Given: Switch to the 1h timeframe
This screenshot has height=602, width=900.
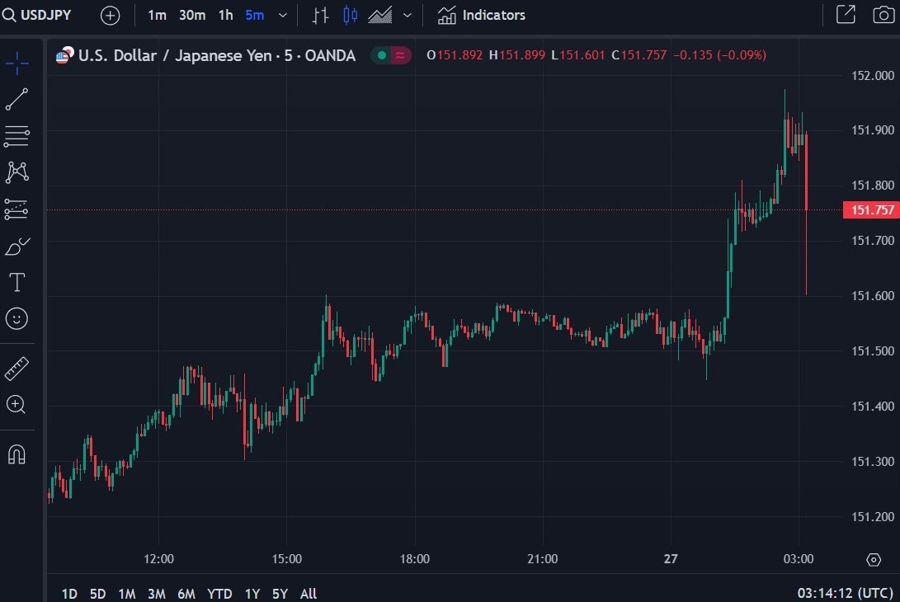Looking at the screenshot, I should (226, 15).
